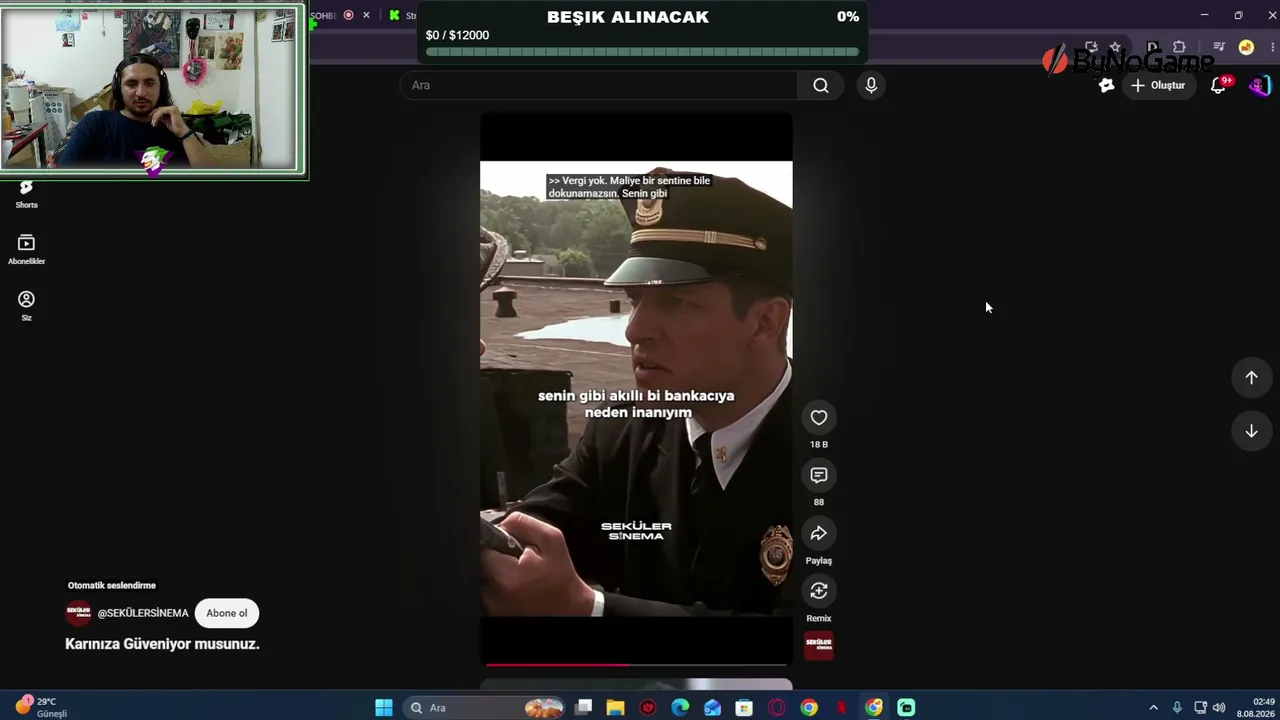Seek the Short using the red progress bar
Screen dimensions: 1280x720
[x=636, y=663]
